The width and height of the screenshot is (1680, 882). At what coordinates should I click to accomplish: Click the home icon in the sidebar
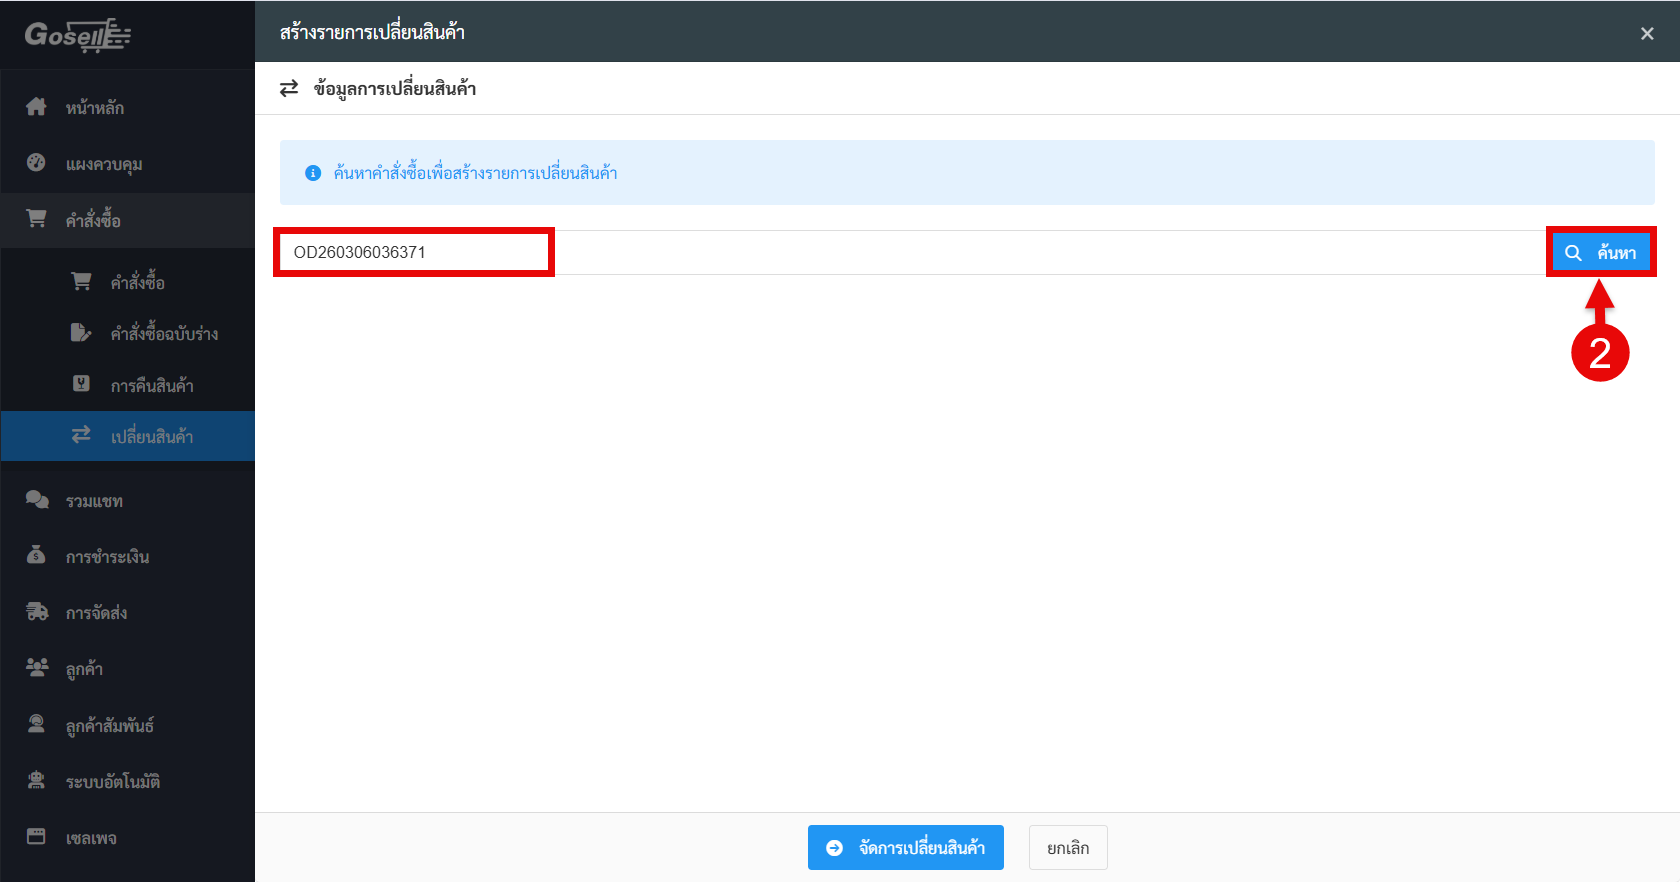[36, 107]
